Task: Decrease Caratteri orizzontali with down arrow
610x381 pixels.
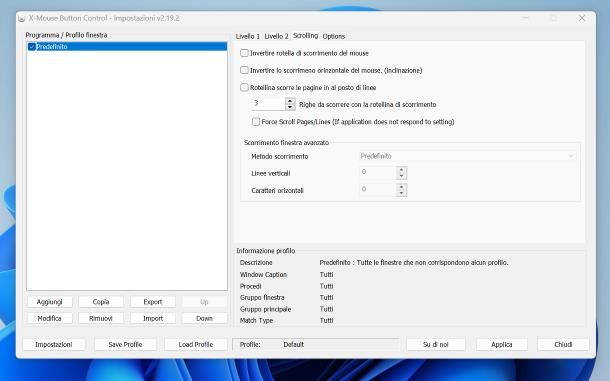Action: pyautogui.click(x=401, y=193)
